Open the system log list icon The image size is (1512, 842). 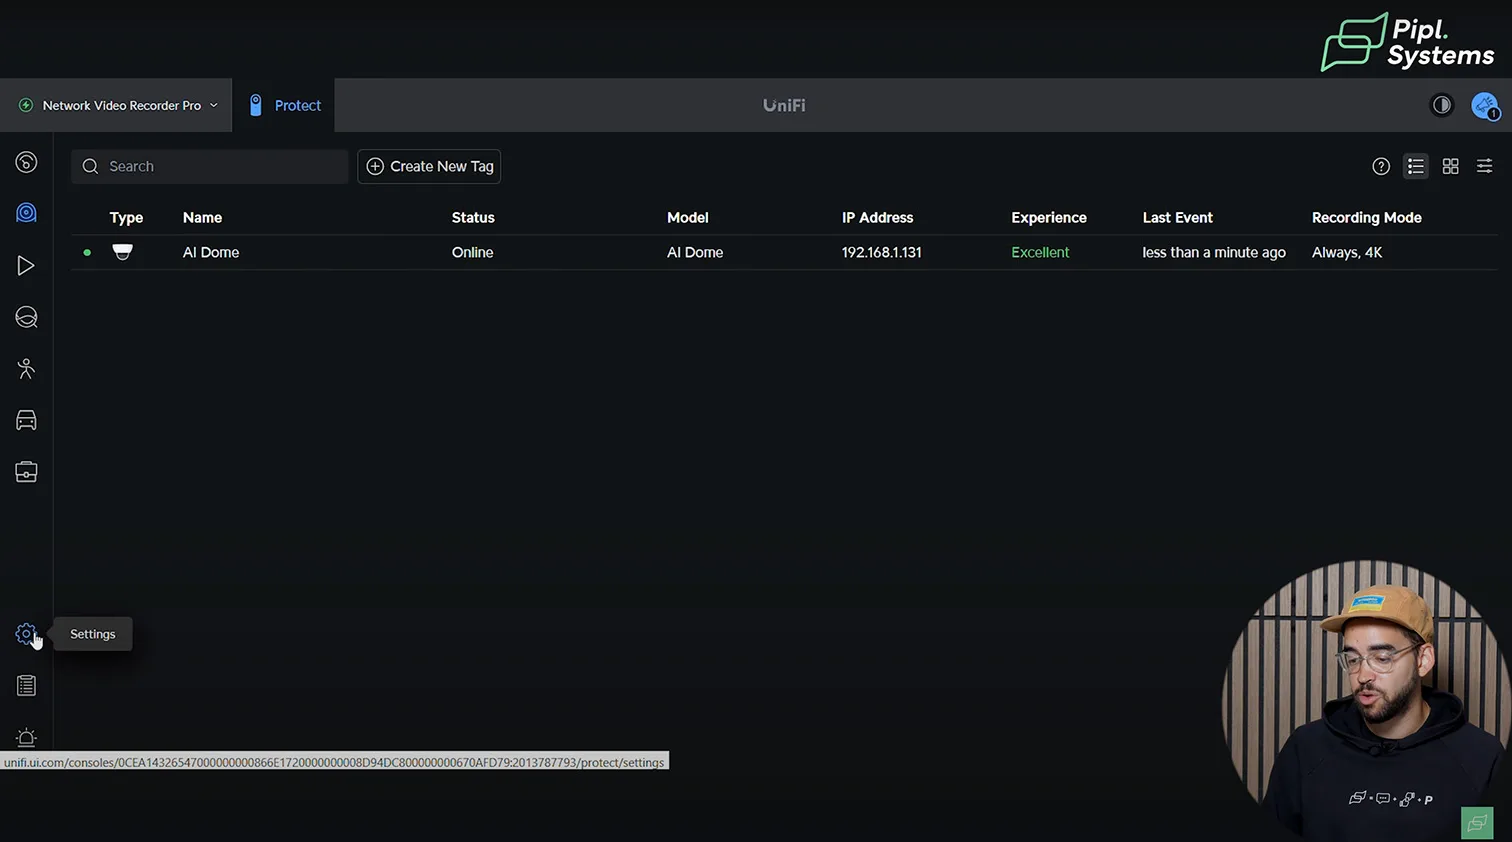pos(26,686)
